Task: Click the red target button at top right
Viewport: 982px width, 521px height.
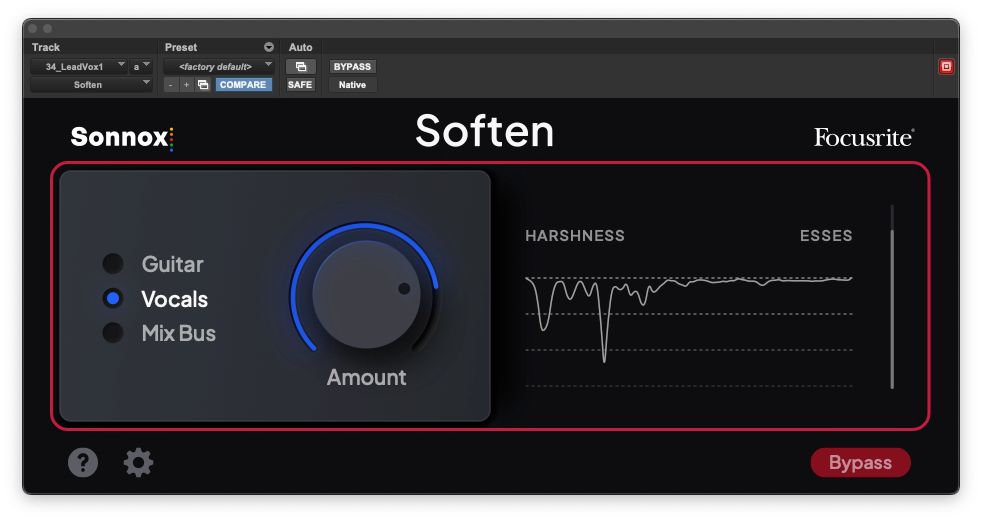Action: tap(946, 66)
